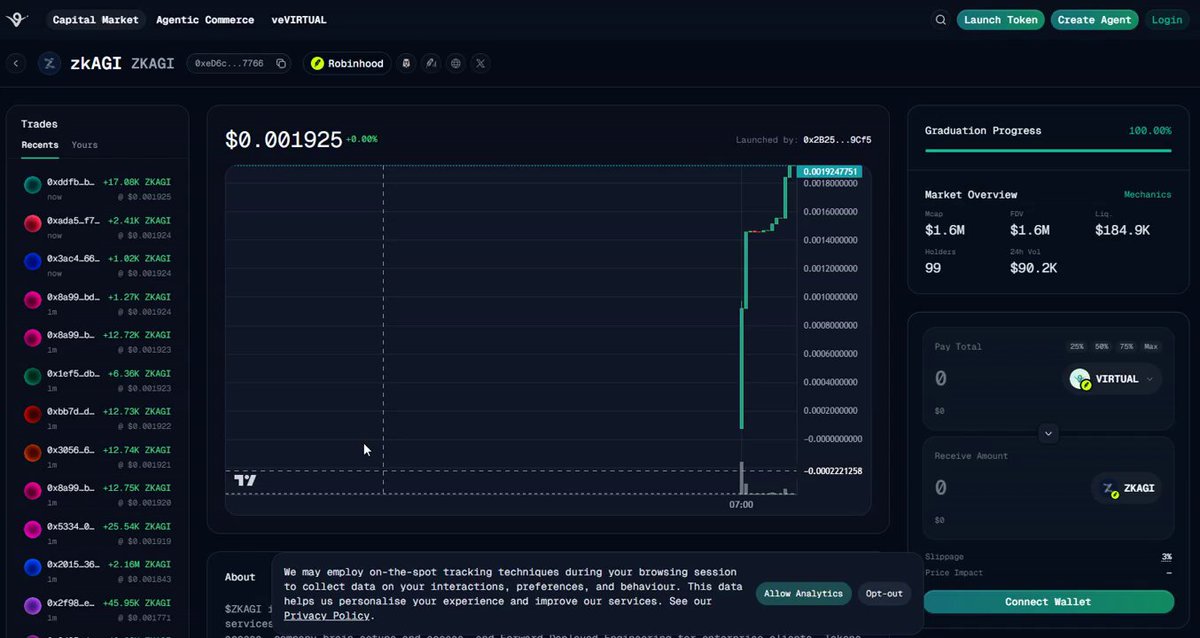Copy the 0xeD6c...7766 contract address

coord(281,63)
